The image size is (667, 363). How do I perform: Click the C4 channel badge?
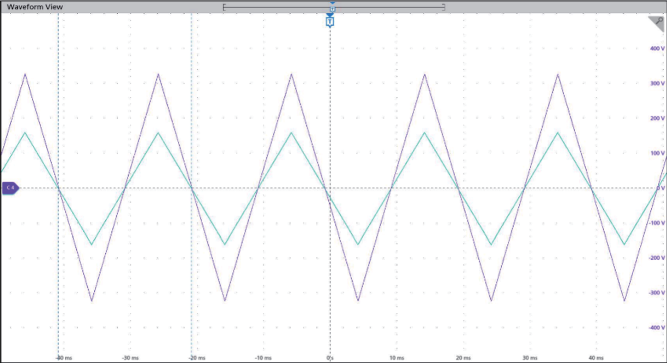pos(10,188)
